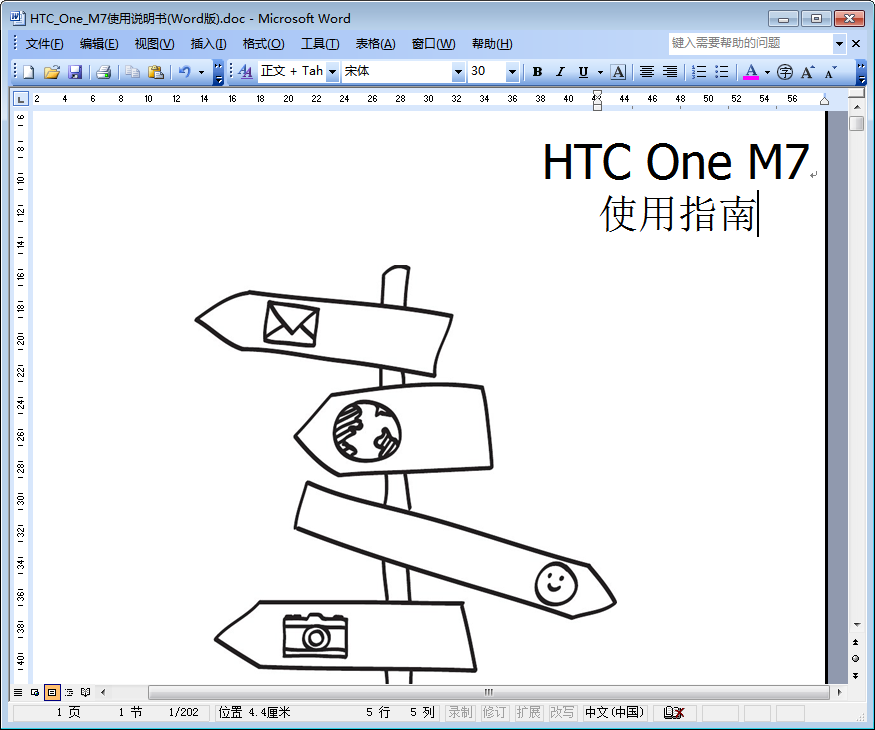Expand standard toolbar options chevron

(x=219, y=72)
